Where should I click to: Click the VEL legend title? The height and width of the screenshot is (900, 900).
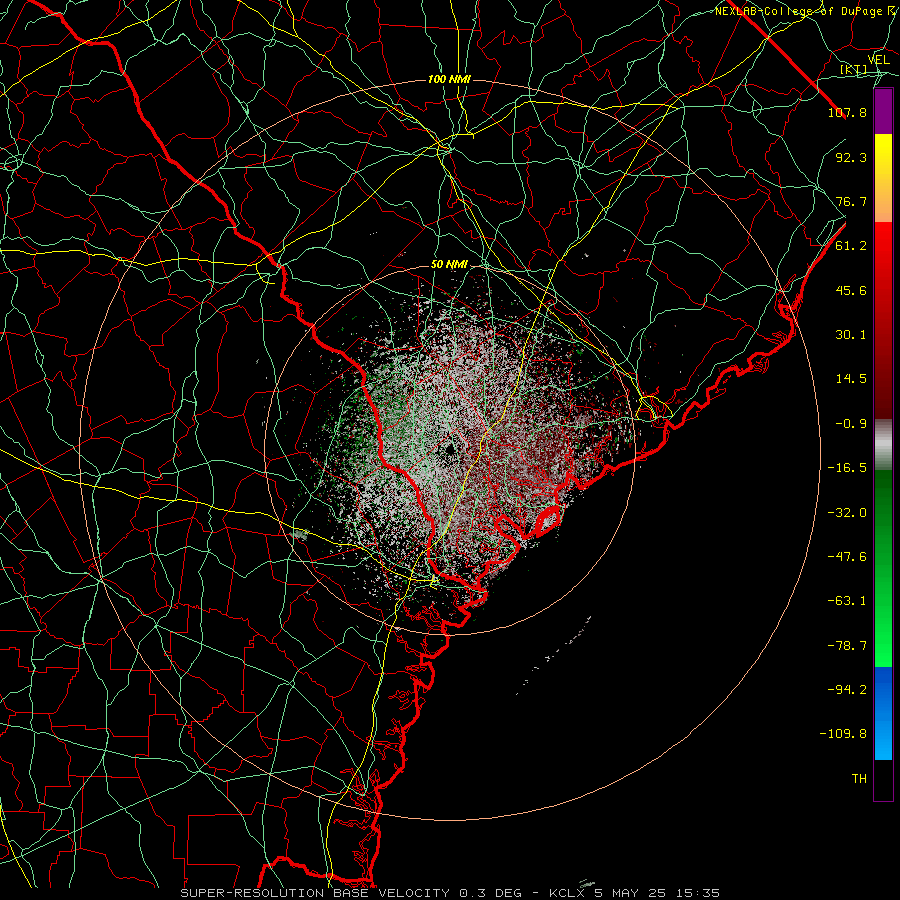(879, 60)
